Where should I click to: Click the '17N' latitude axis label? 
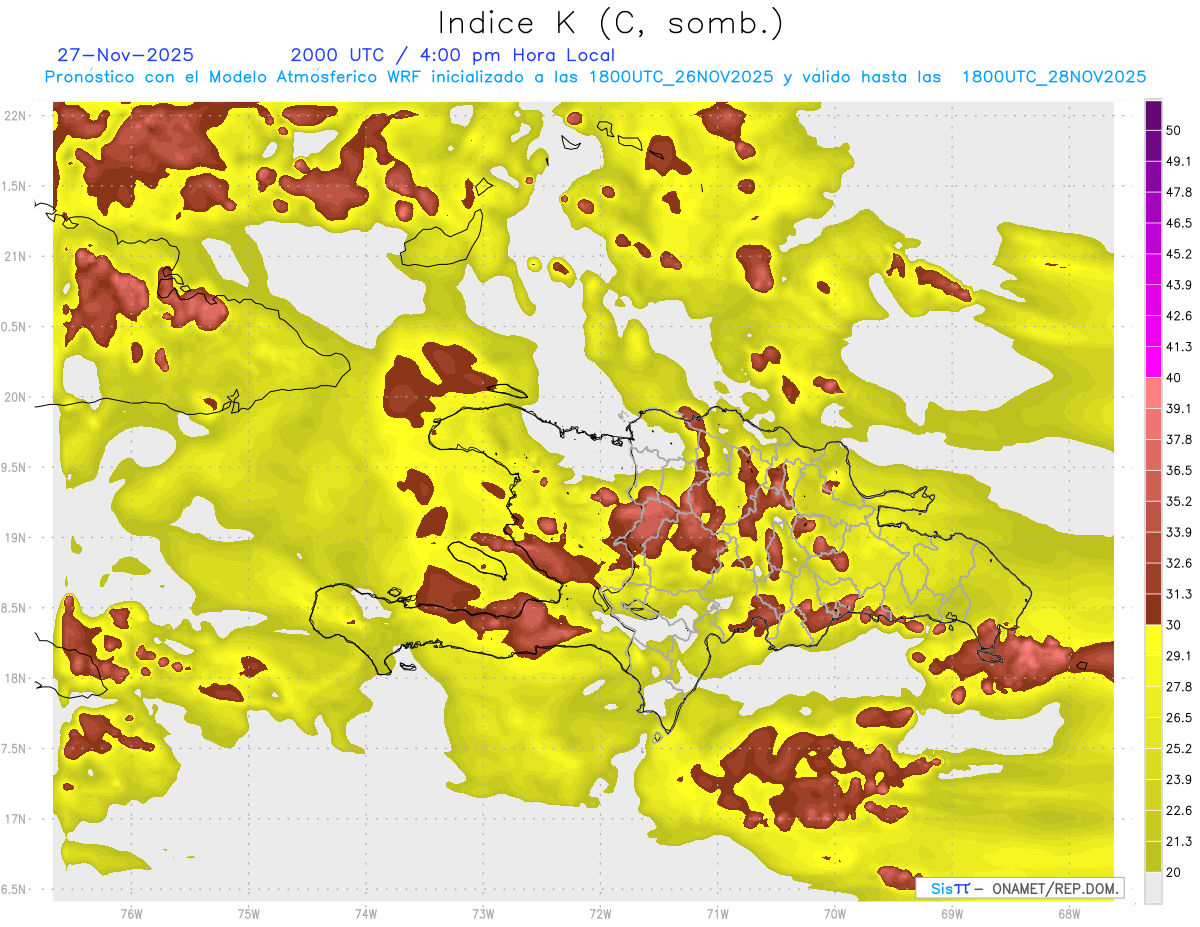(15, 819)
